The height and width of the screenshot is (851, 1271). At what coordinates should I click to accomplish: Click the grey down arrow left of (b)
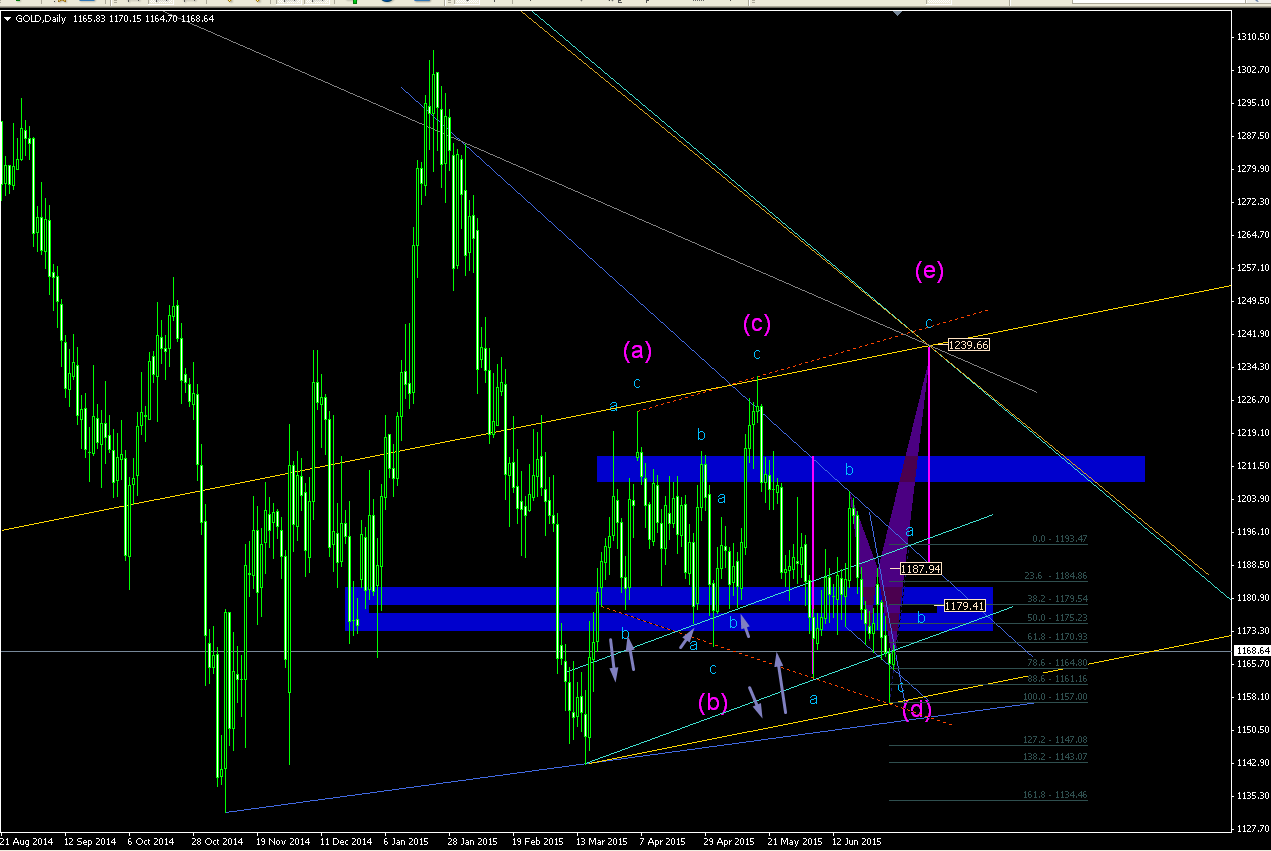click(x=613, y=661)
